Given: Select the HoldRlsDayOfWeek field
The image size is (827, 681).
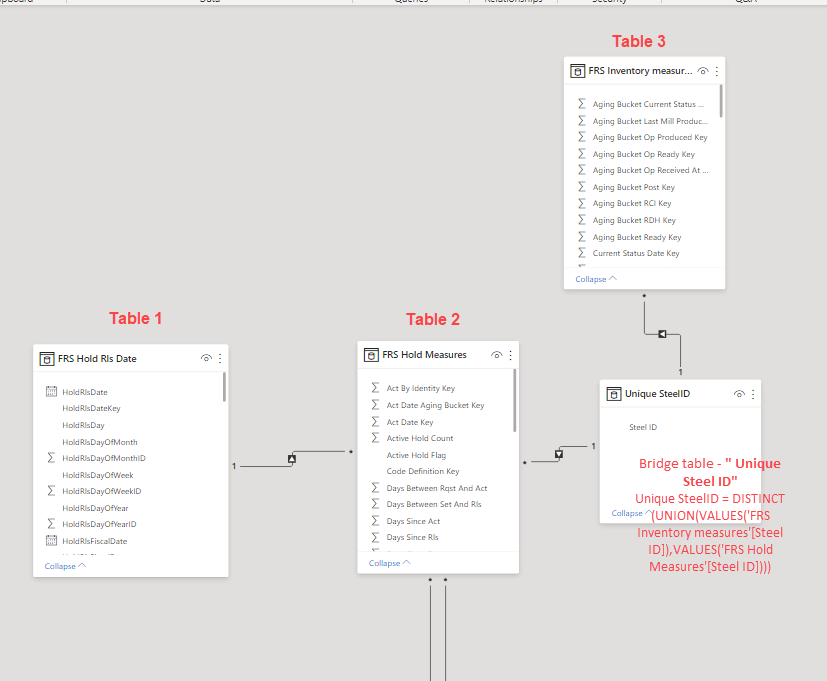Looking at the screenshot, I should click(98, 475).
